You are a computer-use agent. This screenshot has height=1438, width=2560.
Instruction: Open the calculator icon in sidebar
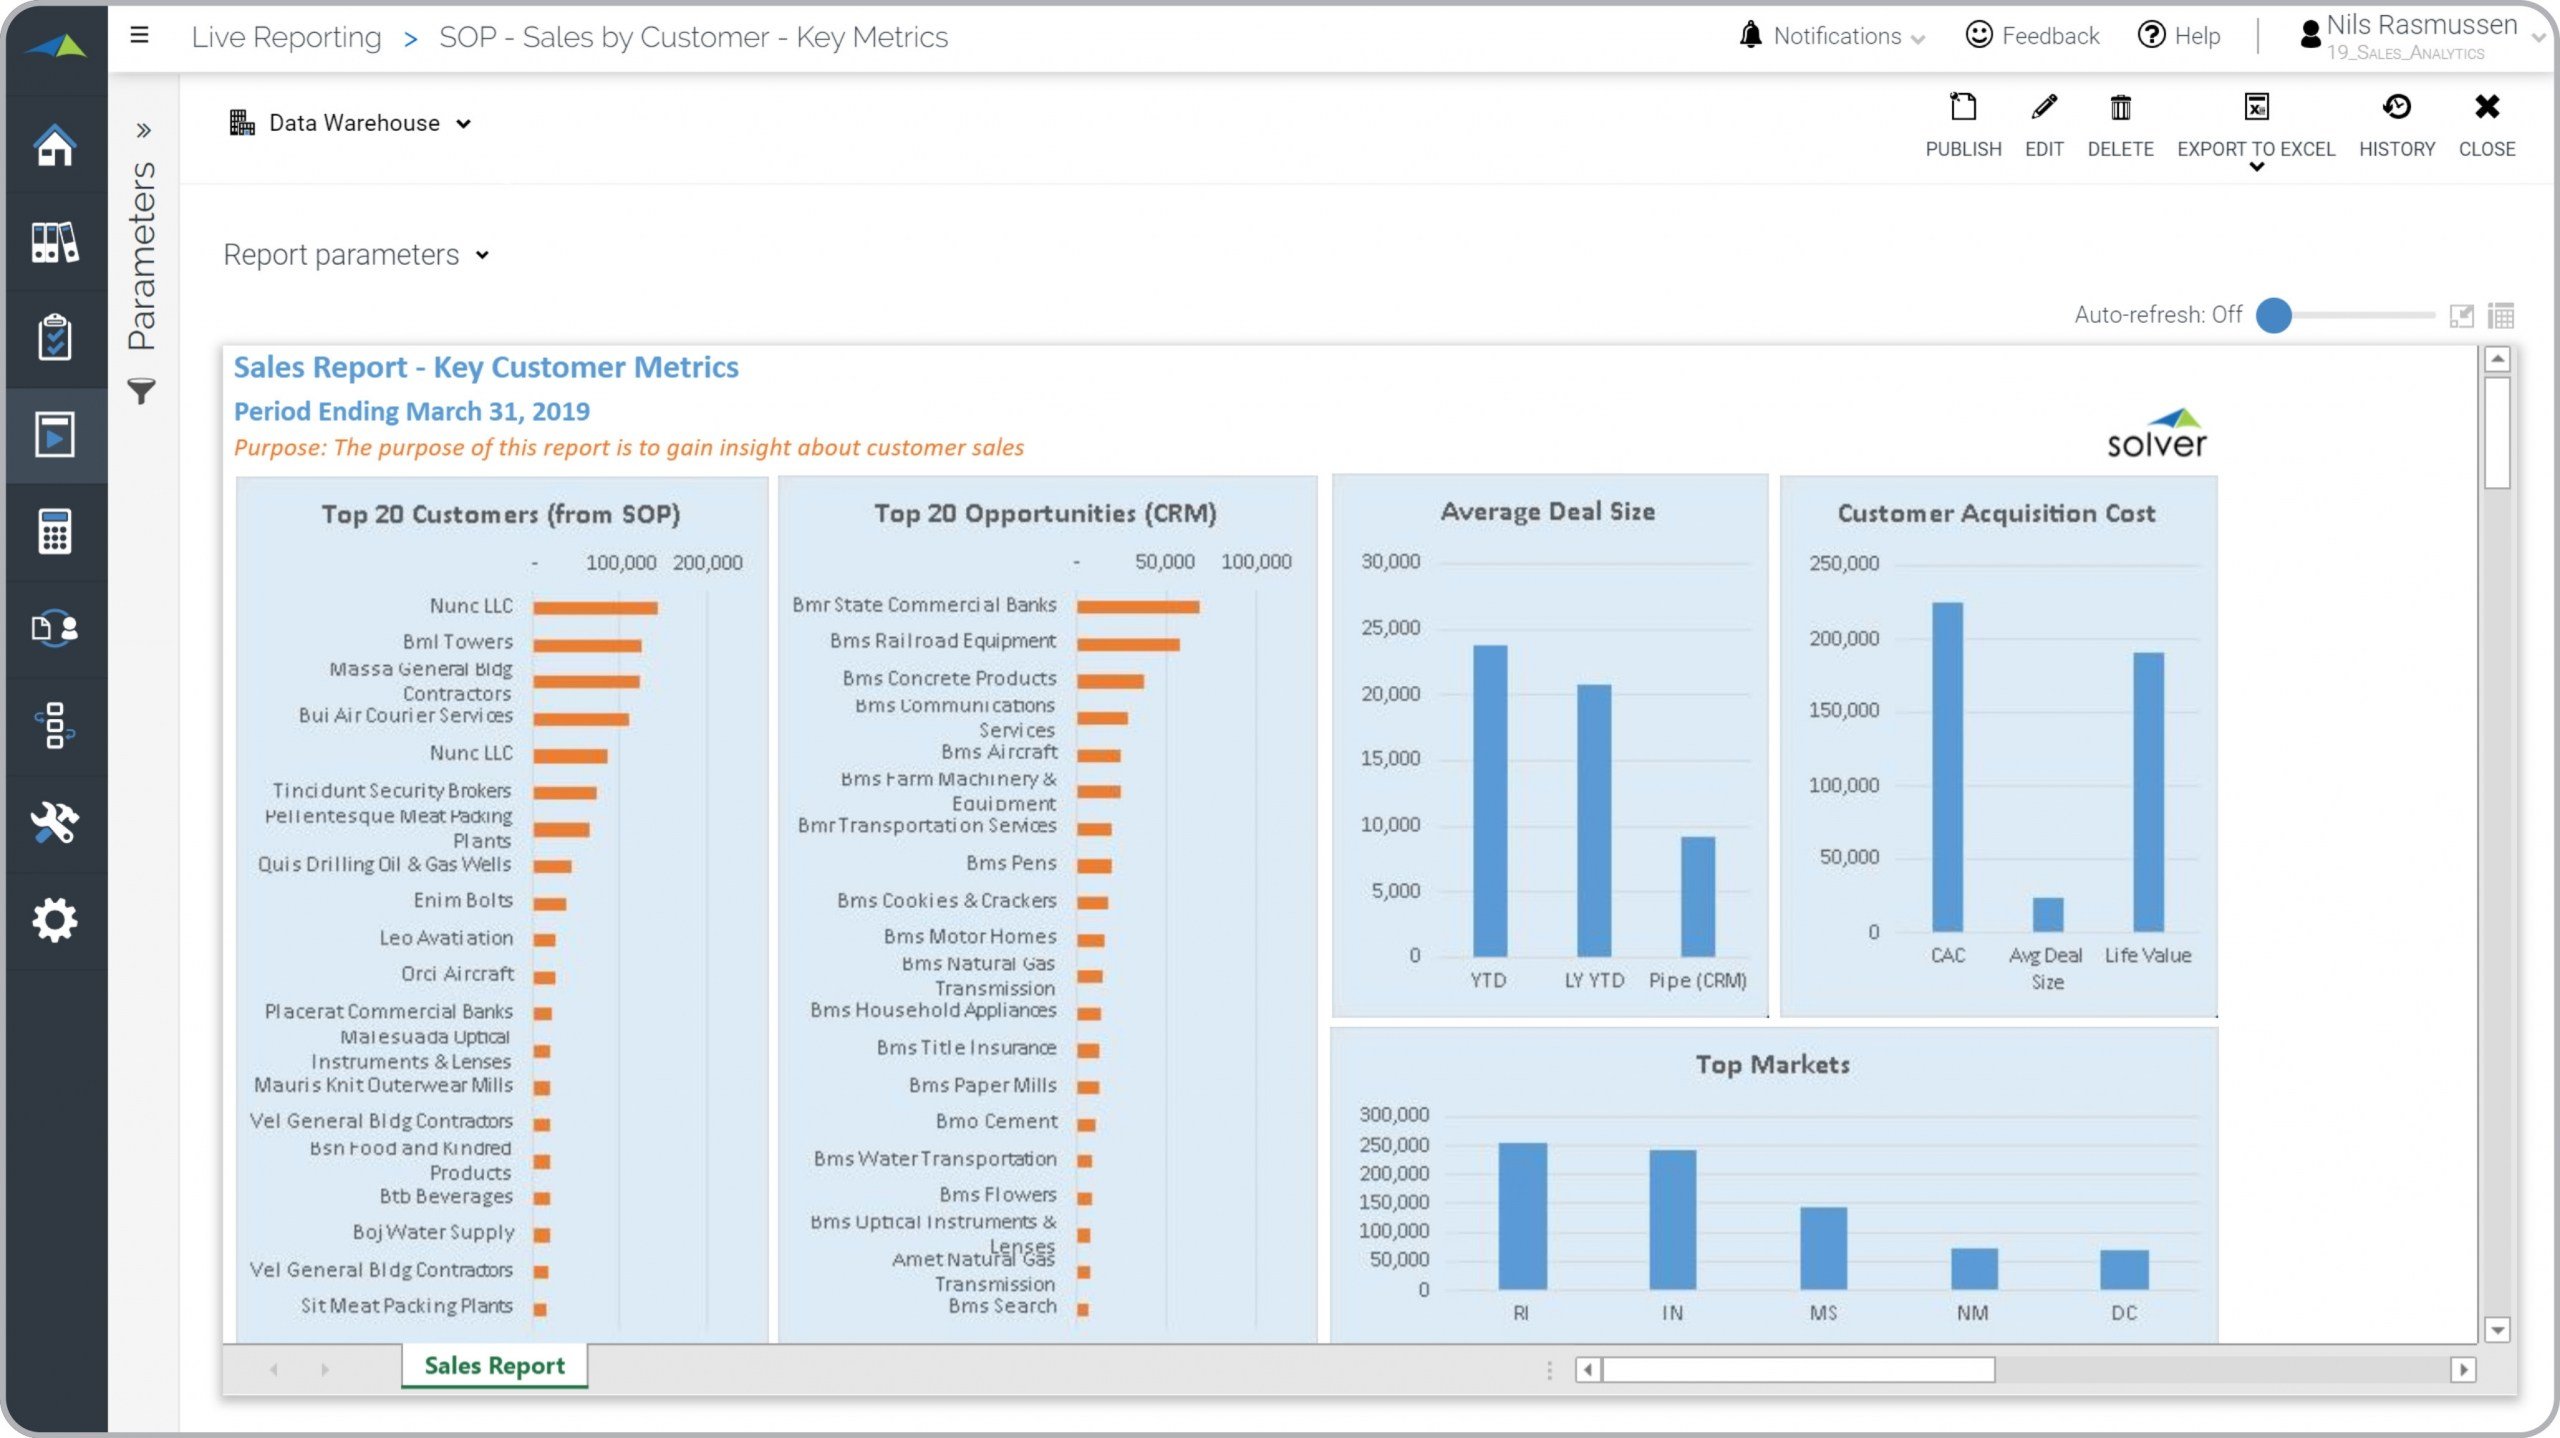tap(55, 531)
